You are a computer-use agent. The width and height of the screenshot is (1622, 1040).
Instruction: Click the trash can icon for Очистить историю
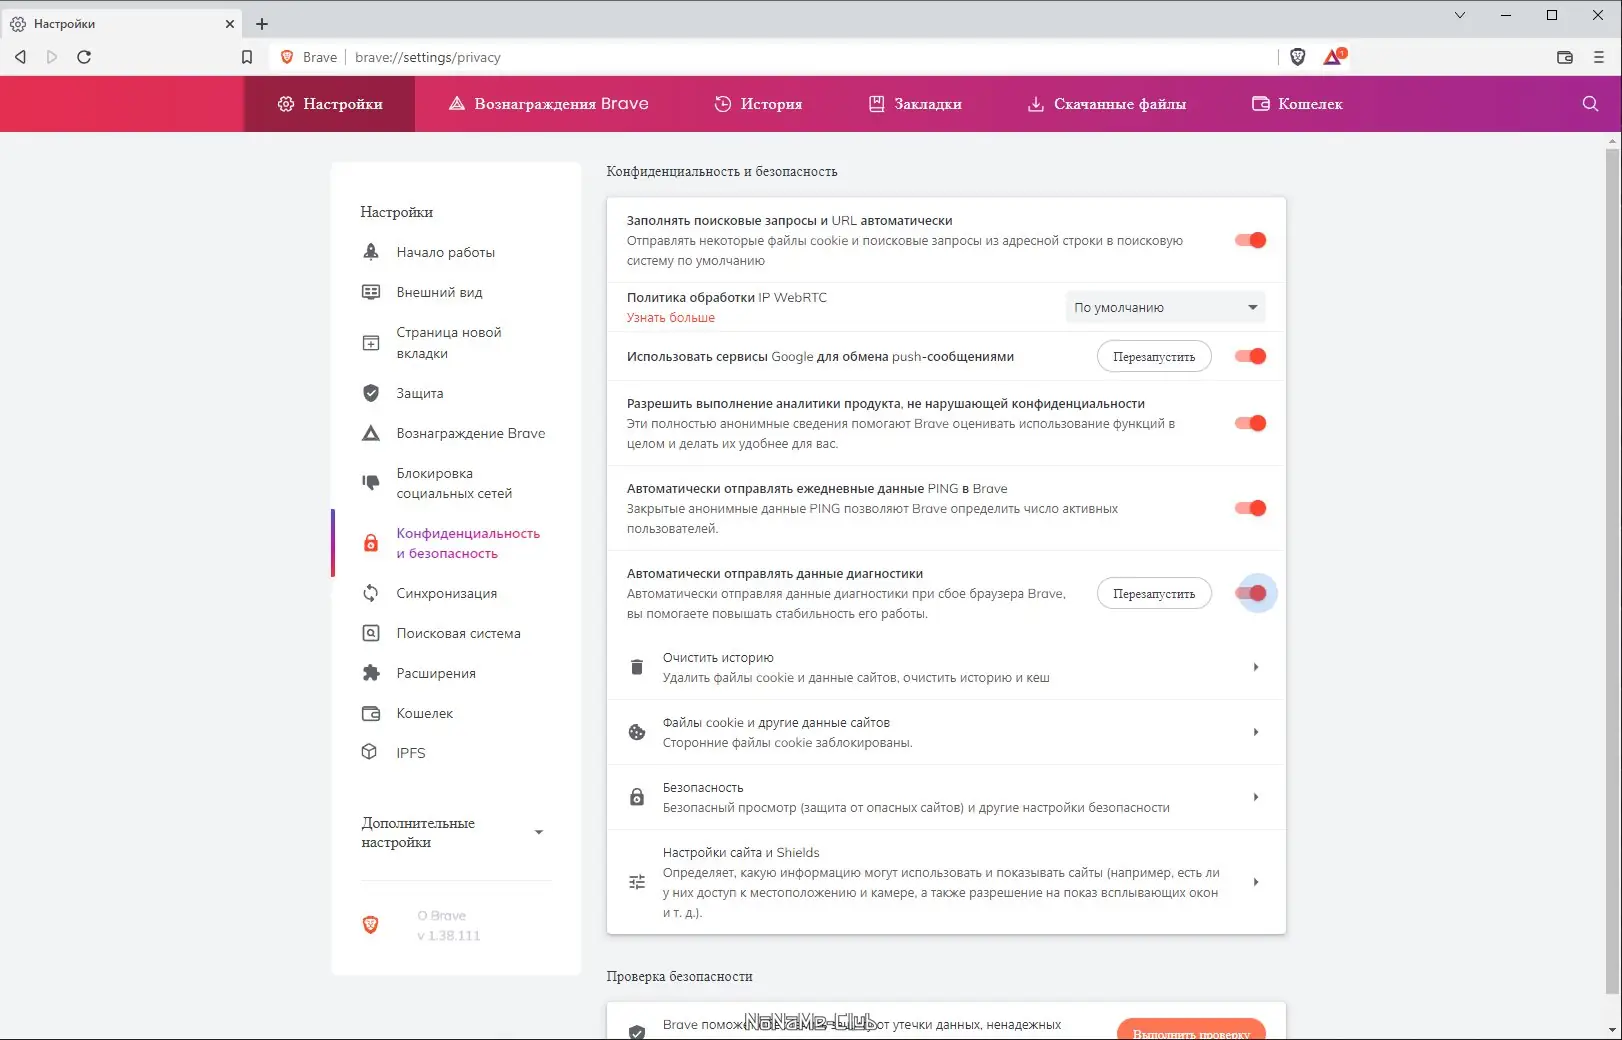pyautogui.click(x=637, y=667)
